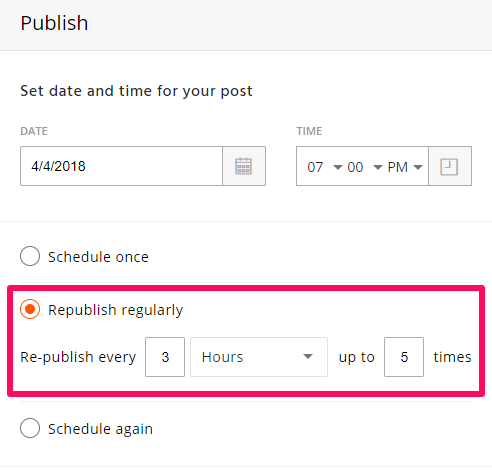This screenshot has height=470, width=492.
Task: Expand the hour dropdown showing 07
Action: (325, 167)
